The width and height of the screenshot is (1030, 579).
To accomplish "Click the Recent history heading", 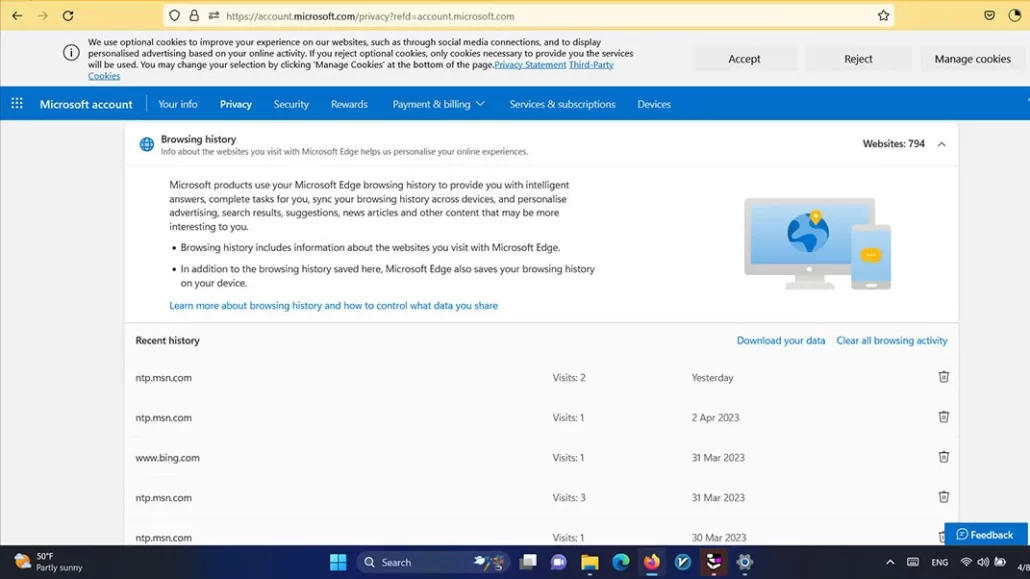I will click(x=168, y=340).
